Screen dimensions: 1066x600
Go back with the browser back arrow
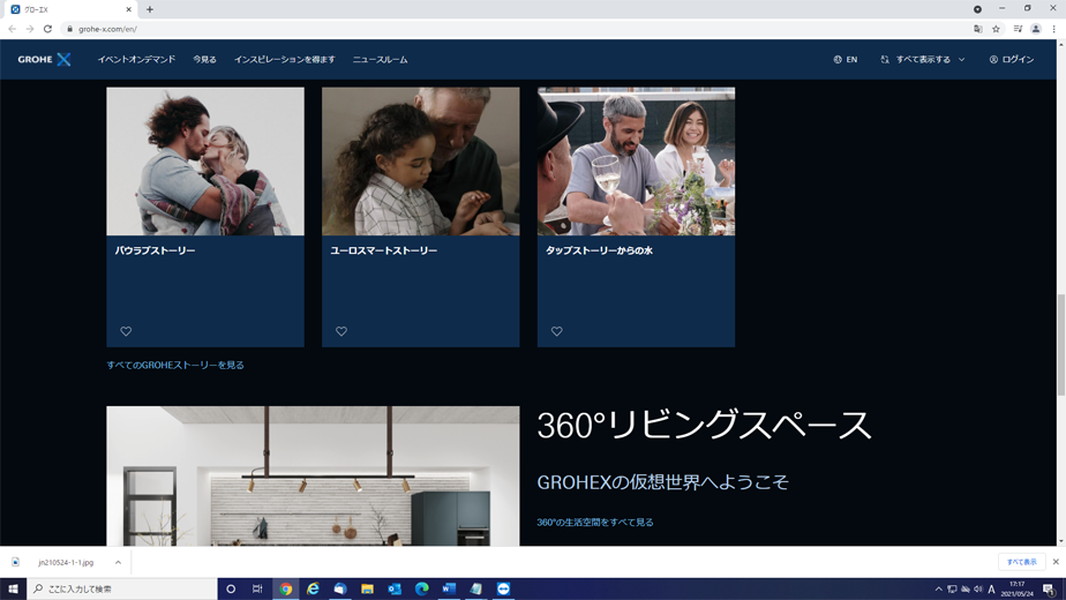click(x=12, y=29)
